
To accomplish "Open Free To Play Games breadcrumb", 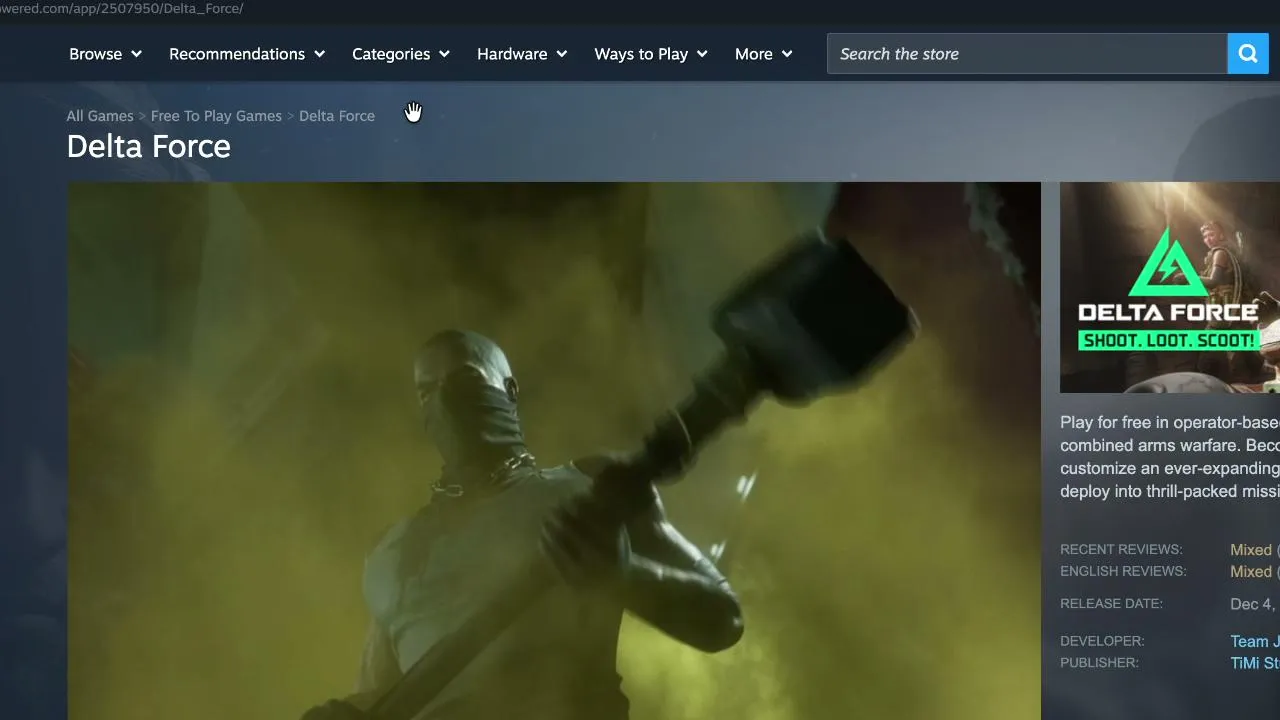I will pyautogui.click(x=216, y=116).
